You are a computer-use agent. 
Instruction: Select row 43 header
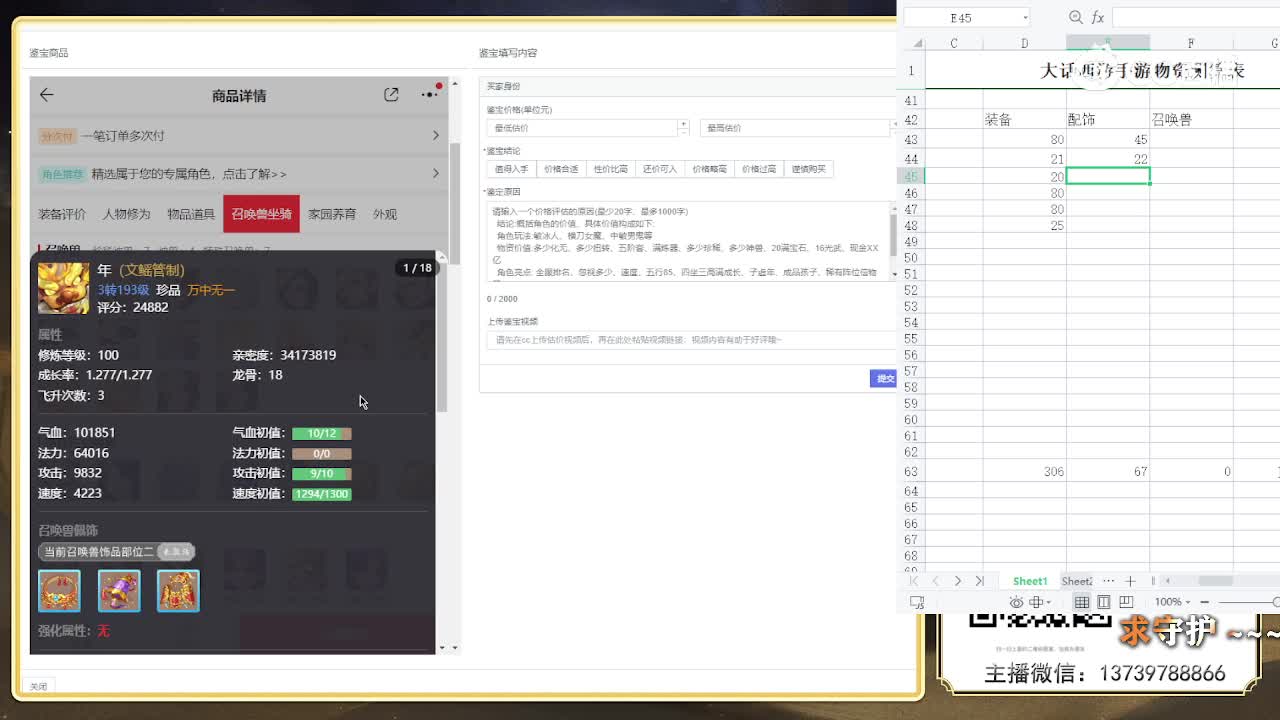tap(911, 140)
